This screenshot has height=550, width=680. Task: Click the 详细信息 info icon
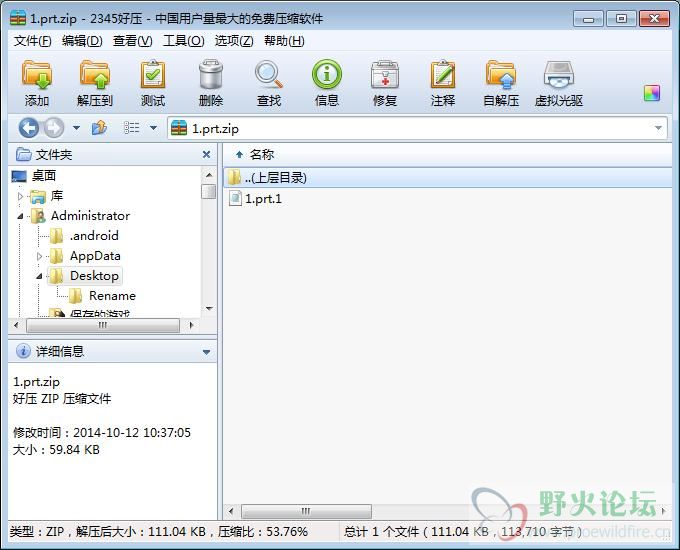click(x=23, y=351)
